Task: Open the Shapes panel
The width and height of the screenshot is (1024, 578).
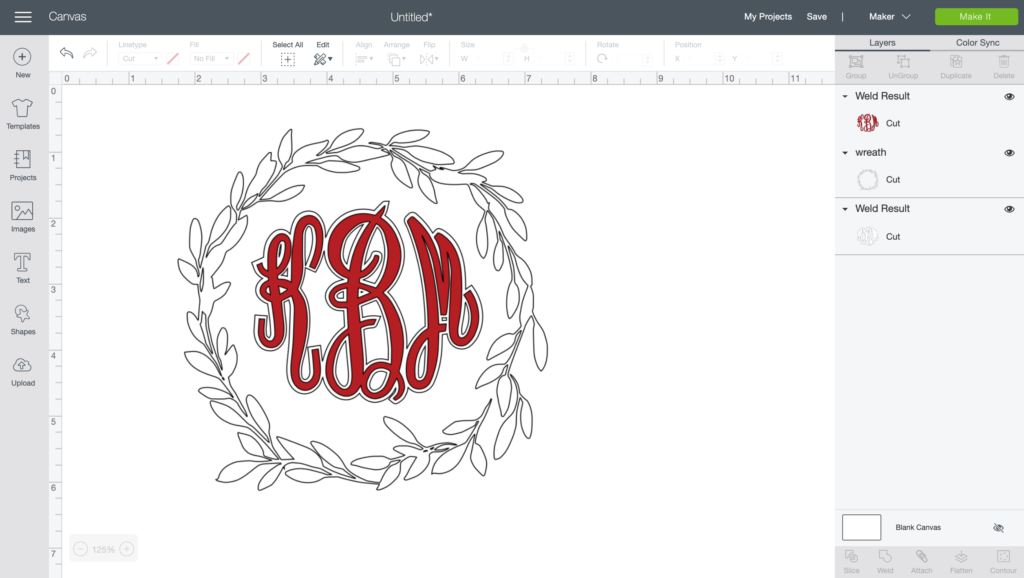Action: 22,320
